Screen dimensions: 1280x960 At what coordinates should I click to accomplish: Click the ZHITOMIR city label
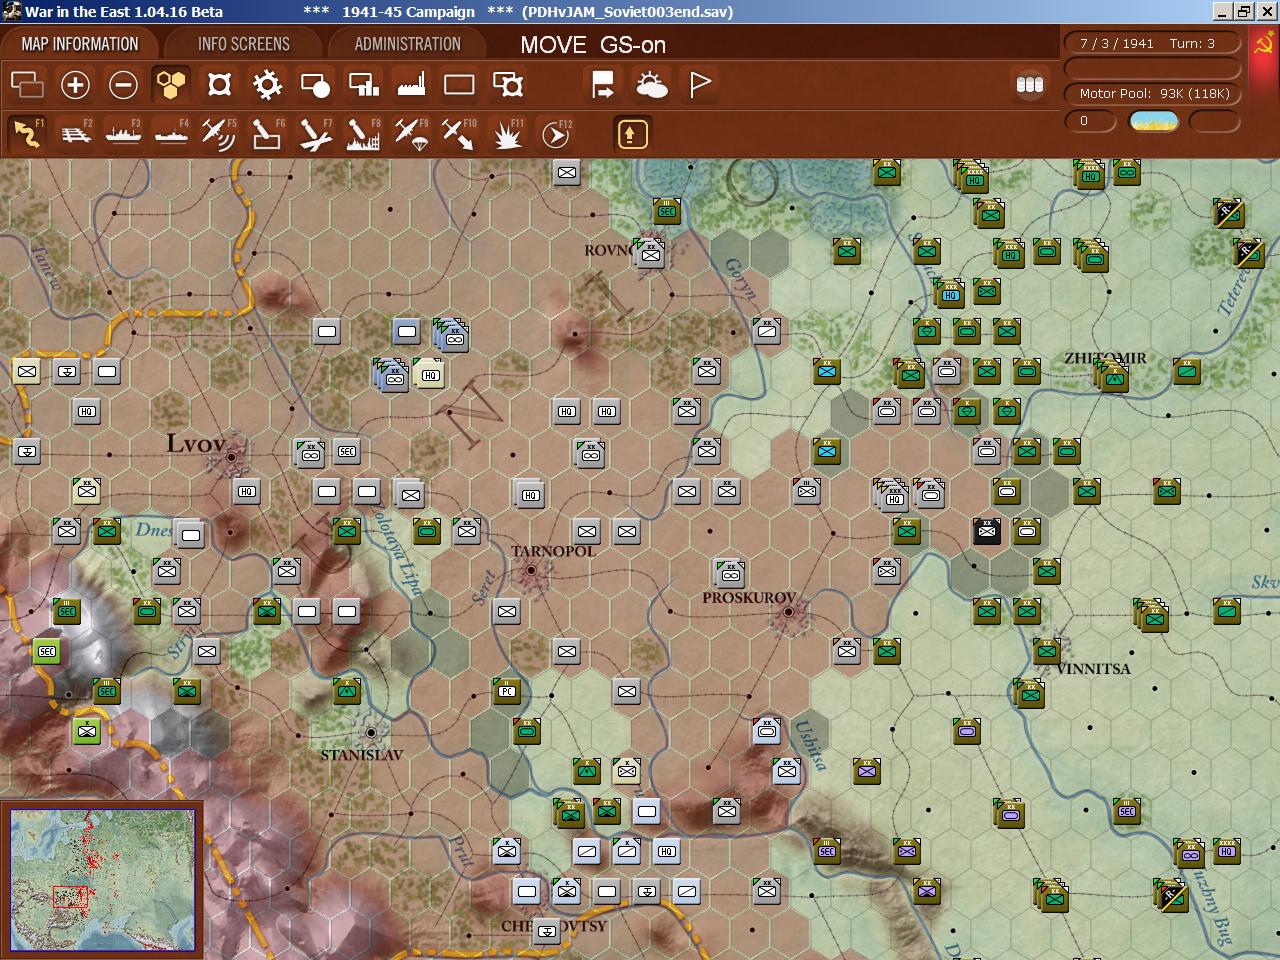coord(1105,358)
